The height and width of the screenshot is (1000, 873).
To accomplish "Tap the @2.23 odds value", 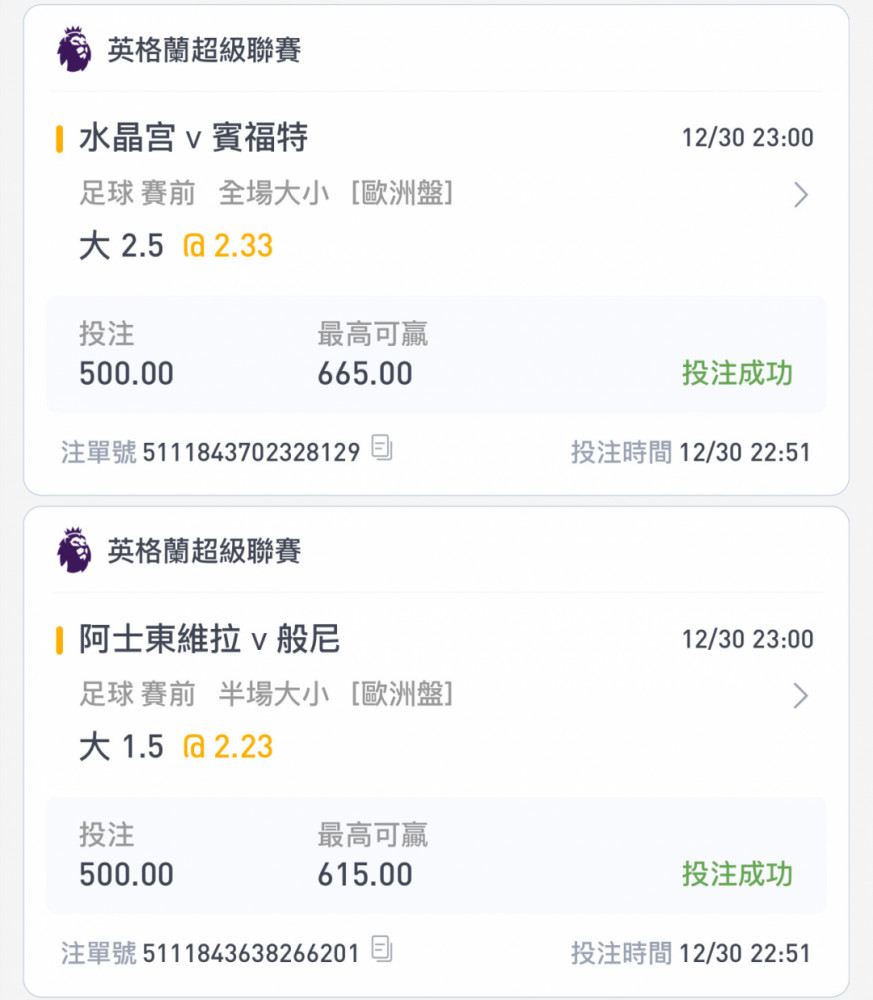I will [228, 747].
